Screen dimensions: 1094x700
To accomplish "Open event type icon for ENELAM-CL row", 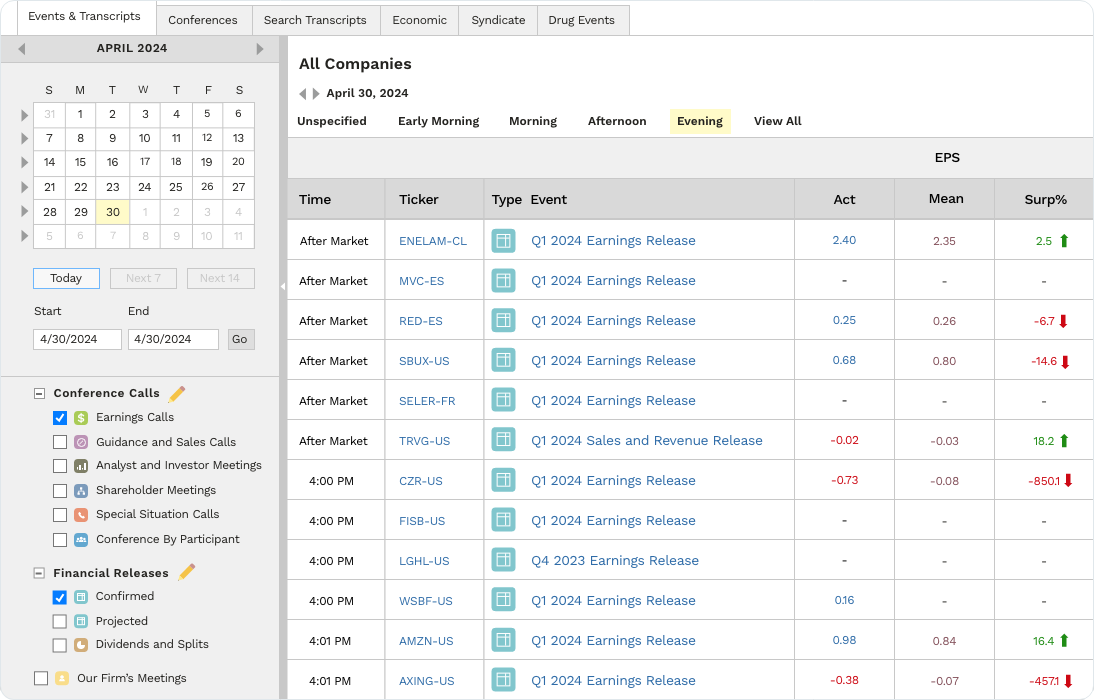I will point(503,241).
